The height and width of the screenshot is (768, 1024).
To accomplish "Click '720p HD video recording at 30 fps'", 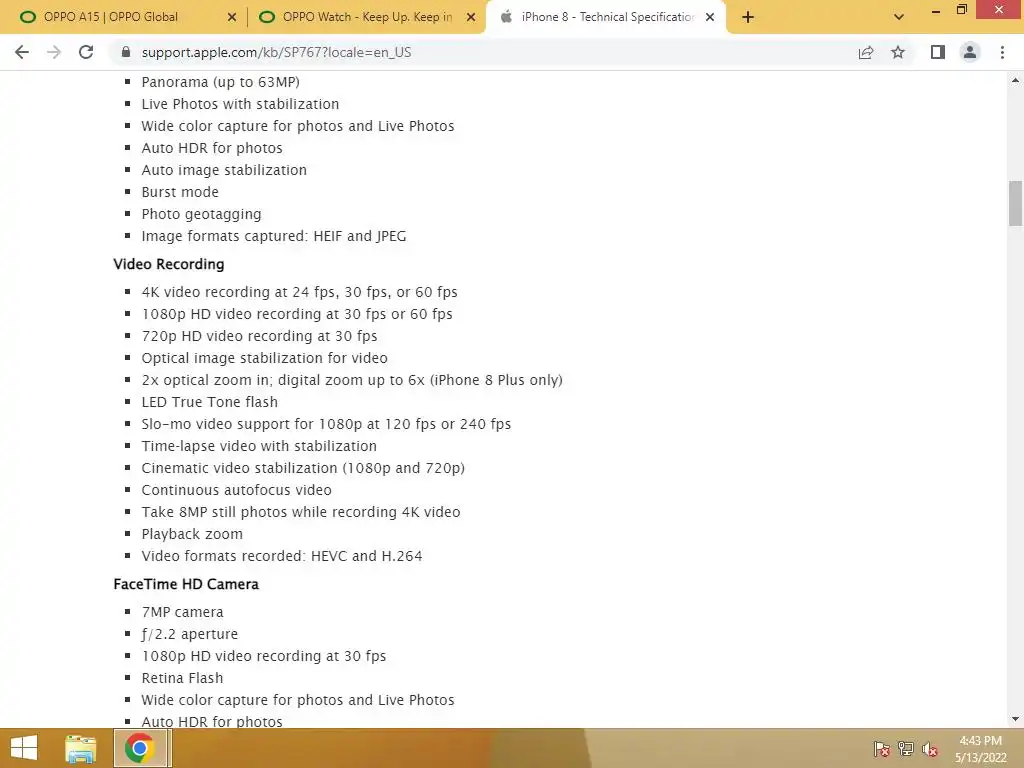I will click(259, 336).
